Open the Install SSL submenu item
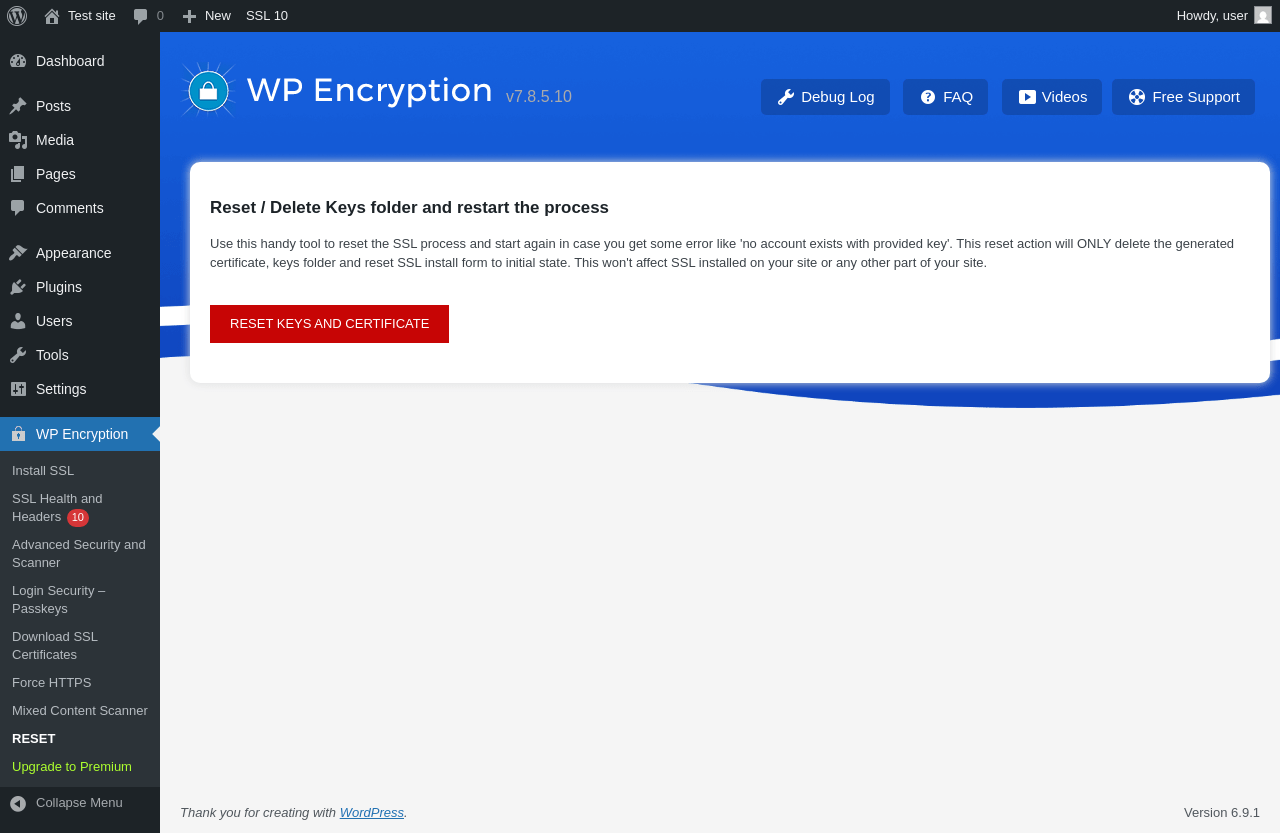Viewport: 1280px width, 833px height. tap(43, 471)
